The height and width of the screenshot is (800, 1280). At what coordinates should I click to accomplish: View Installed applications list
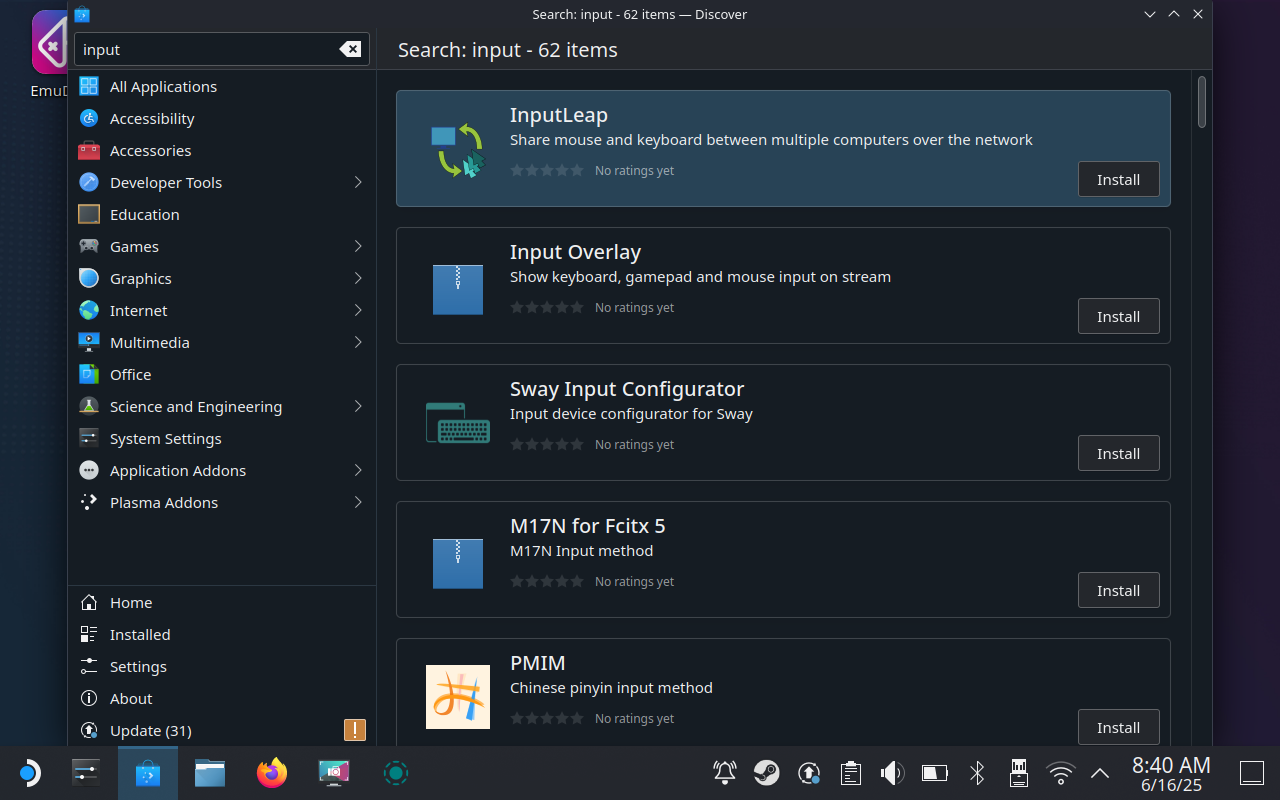(x=139, y=634)
